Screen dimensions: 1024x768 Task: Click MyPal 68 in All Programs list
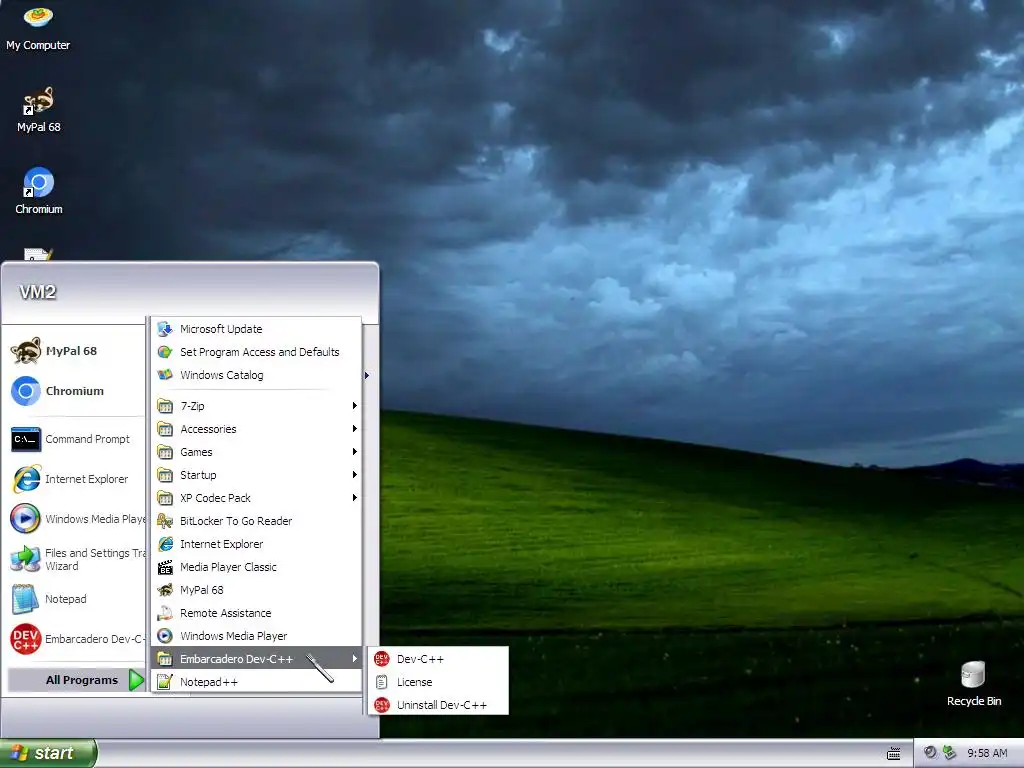(x=257, y=590)
